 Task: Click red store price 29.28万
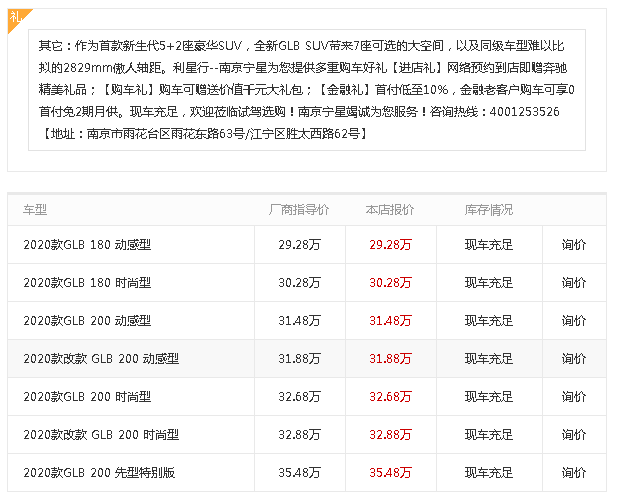click(x=390, y=245)
